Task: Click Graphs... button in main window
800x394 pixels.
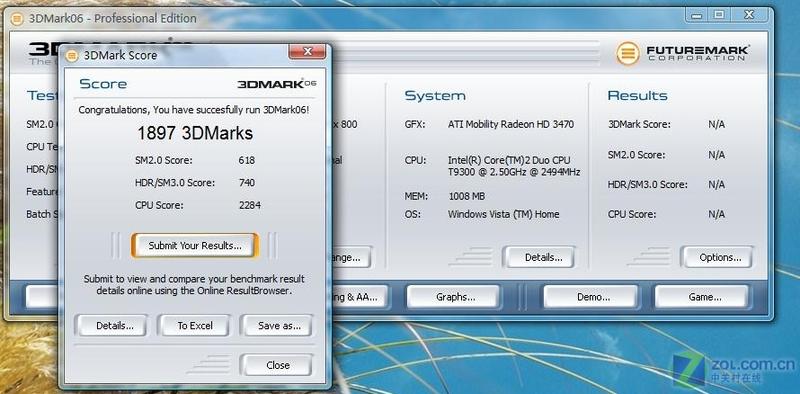Action: pyautogui.click(x=455, y=297)
